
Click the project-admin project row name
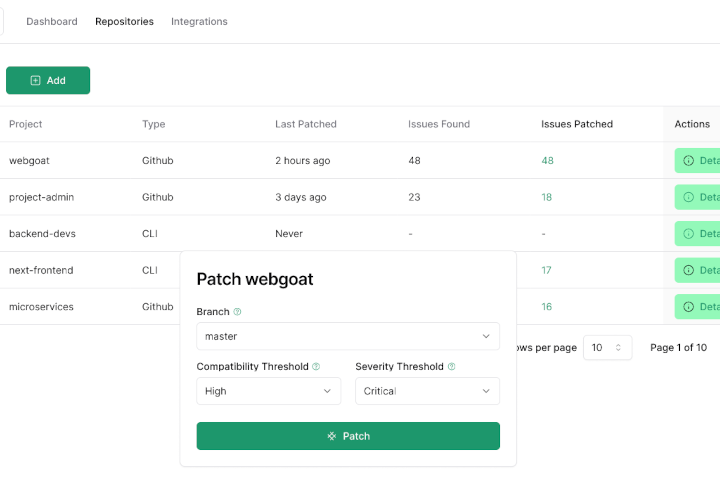tap(41, 197)
